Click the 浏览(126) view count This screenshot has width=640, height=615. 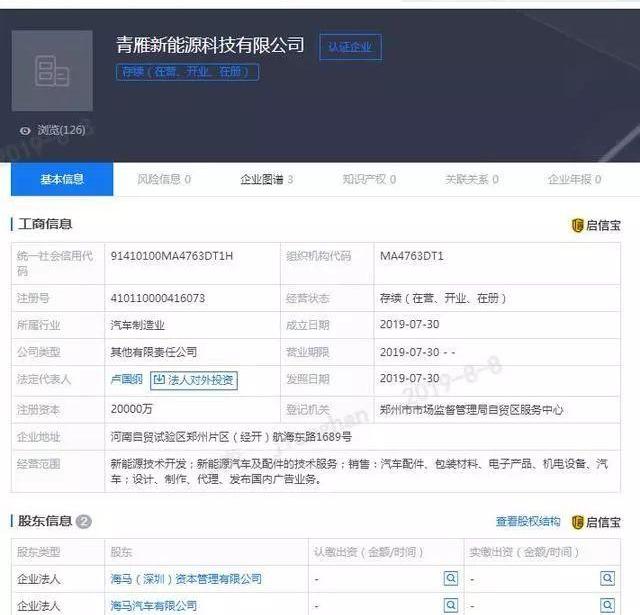pyautogui.click(x=62, y=130)
